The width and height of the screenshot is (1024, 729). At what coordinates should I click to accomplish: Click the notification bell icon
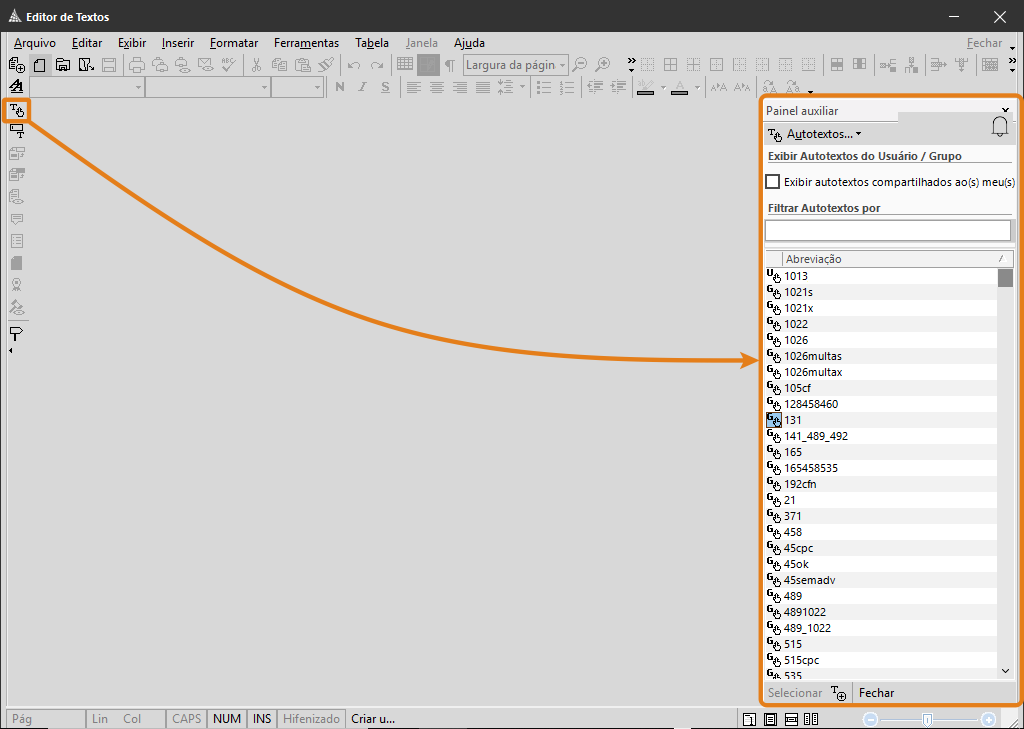pos(999,127)
